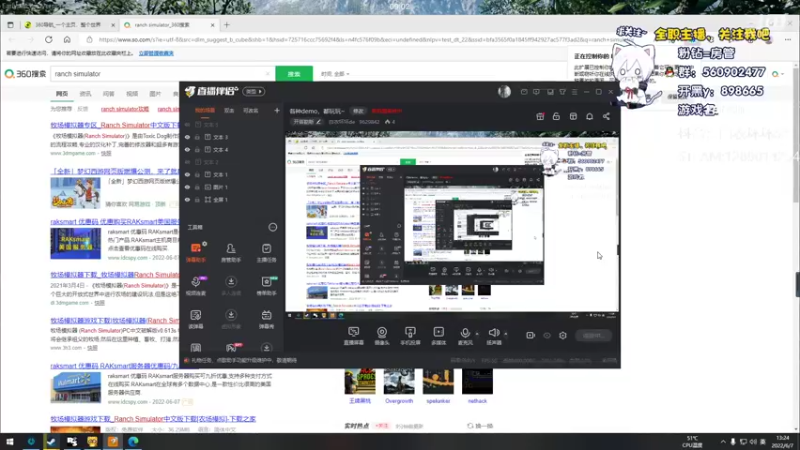Open the microphone voice tool in the toolbox
This screenshot has height=450, width=800.
click(196, 285)
